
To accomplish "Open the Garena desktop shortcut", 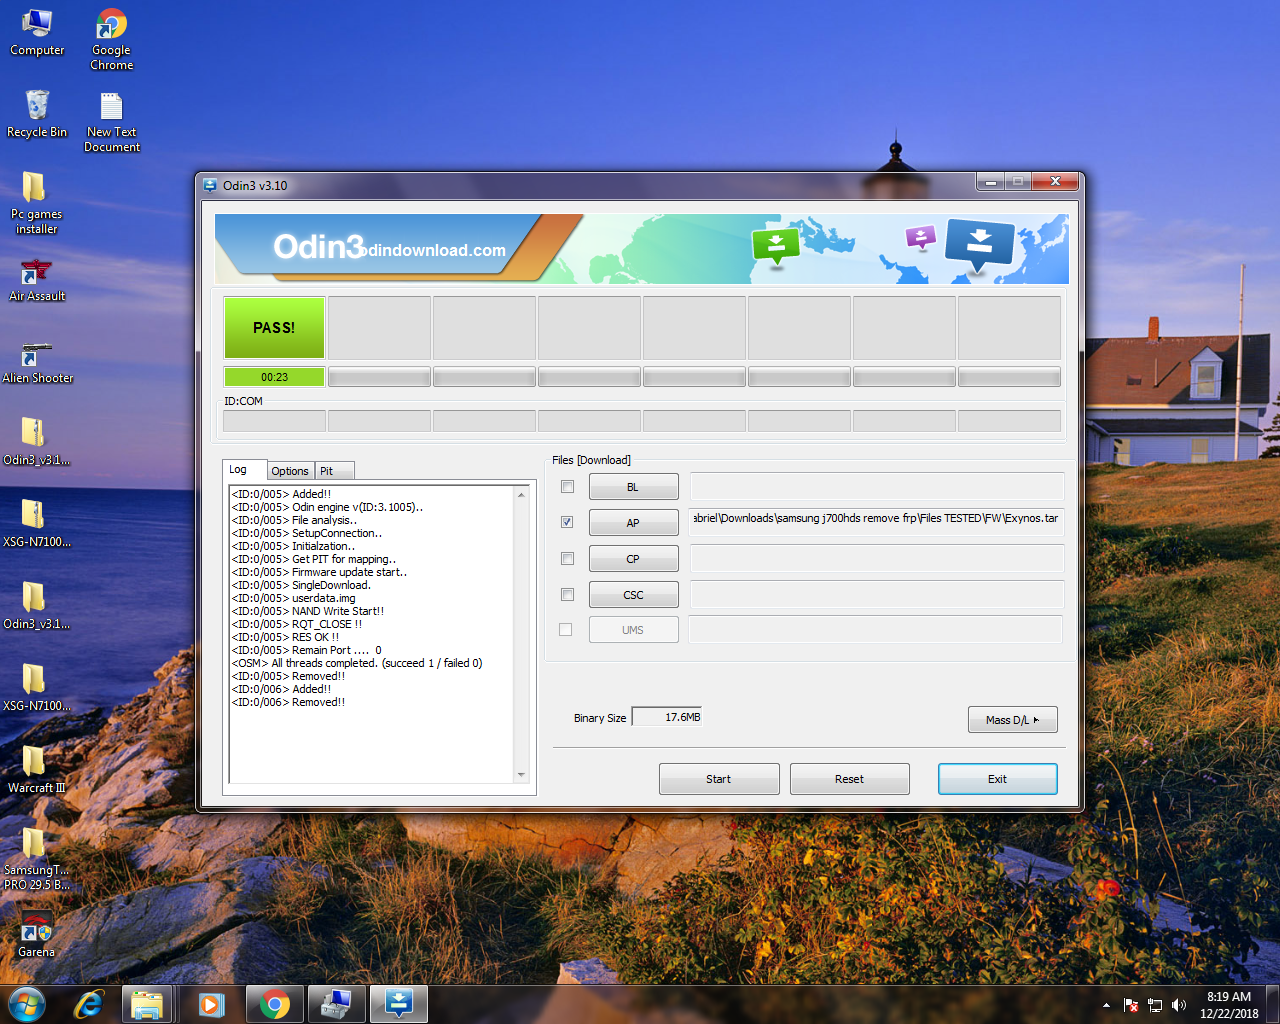I will pyautogui.click(x=37, y=935).
